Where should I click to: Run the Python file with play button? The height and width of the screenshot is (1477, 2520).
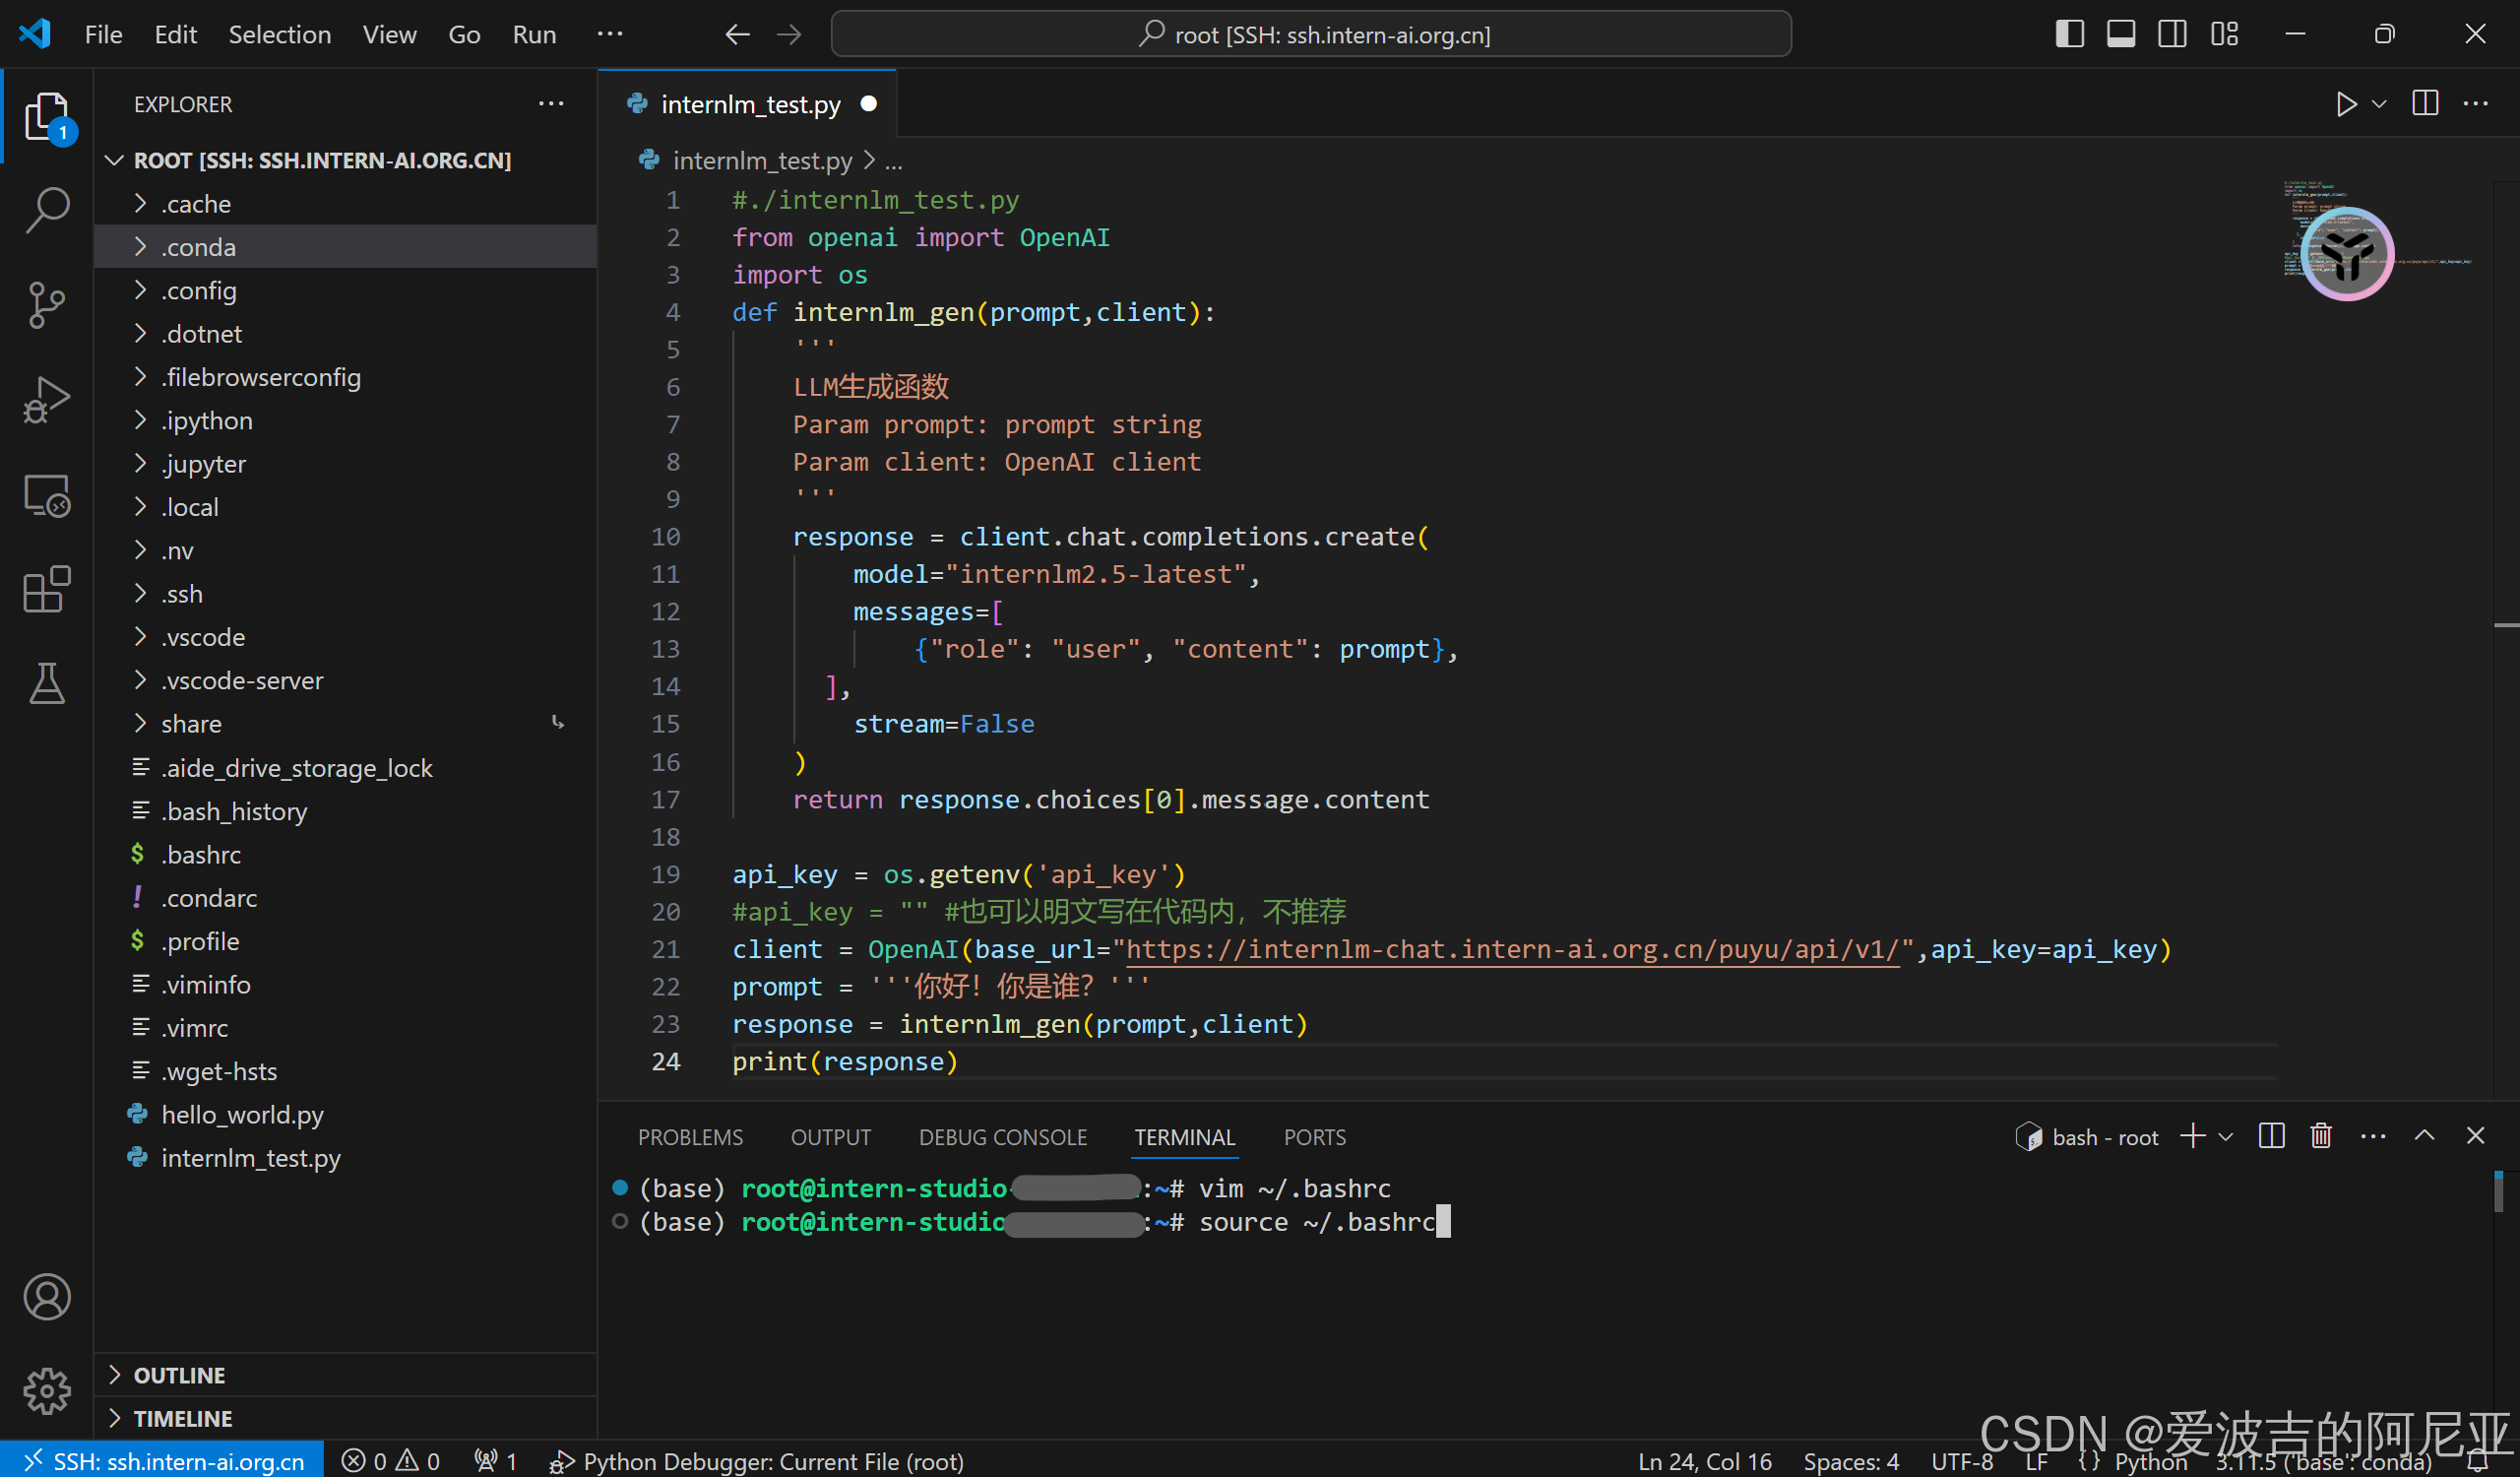tap(2345, 104)
